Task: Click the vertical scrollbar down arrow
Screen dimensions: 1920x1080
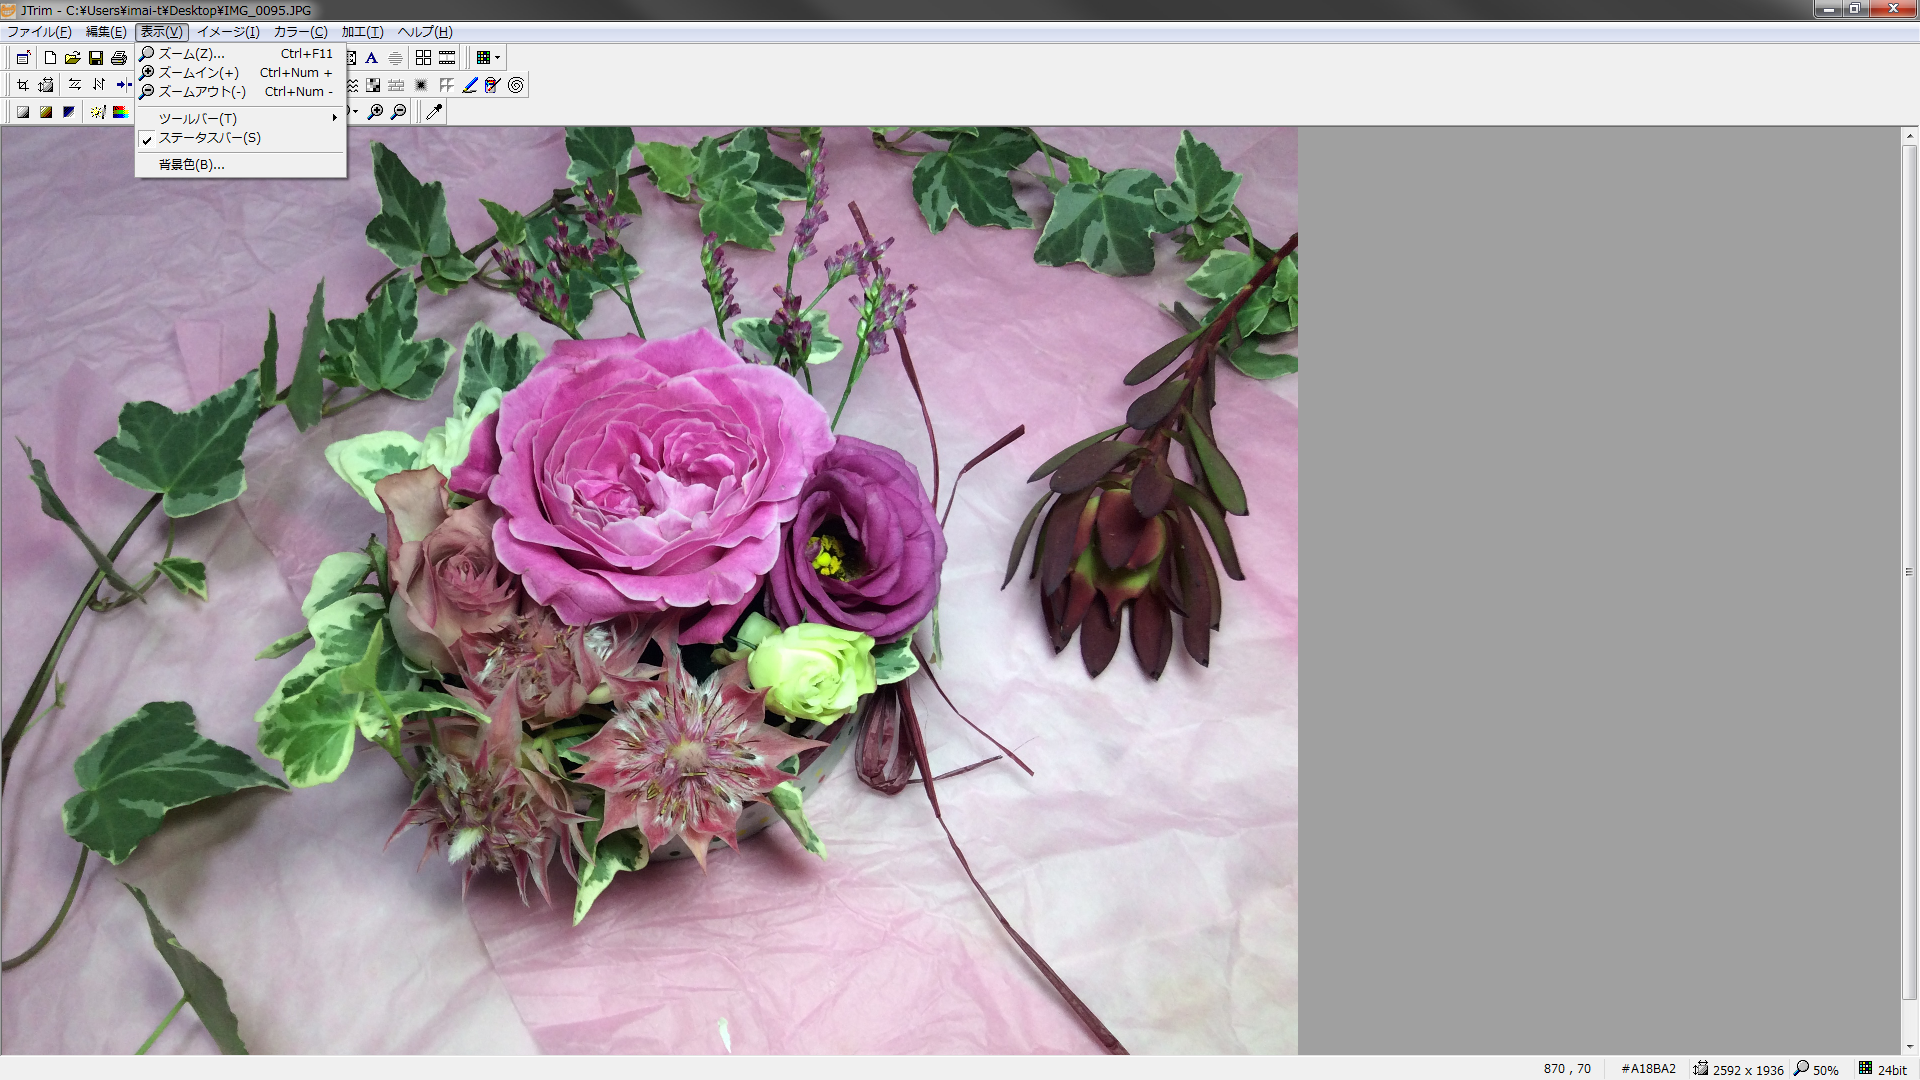Action: (x=1909, y=1047)
